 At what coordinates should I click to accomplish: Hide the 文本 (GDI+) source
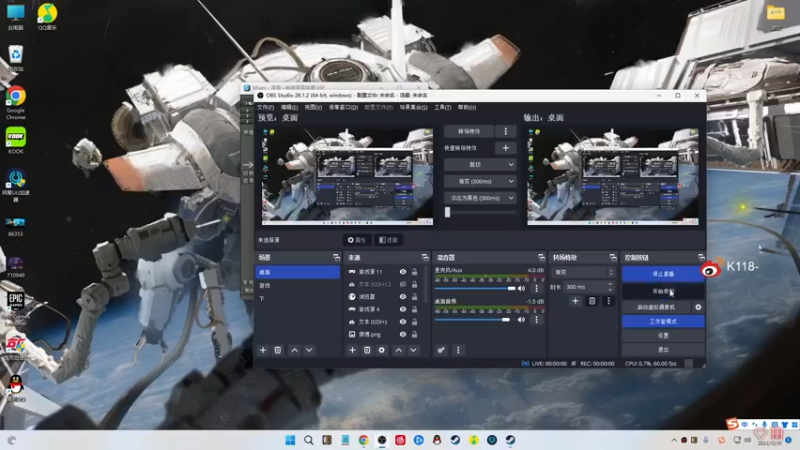403,322
